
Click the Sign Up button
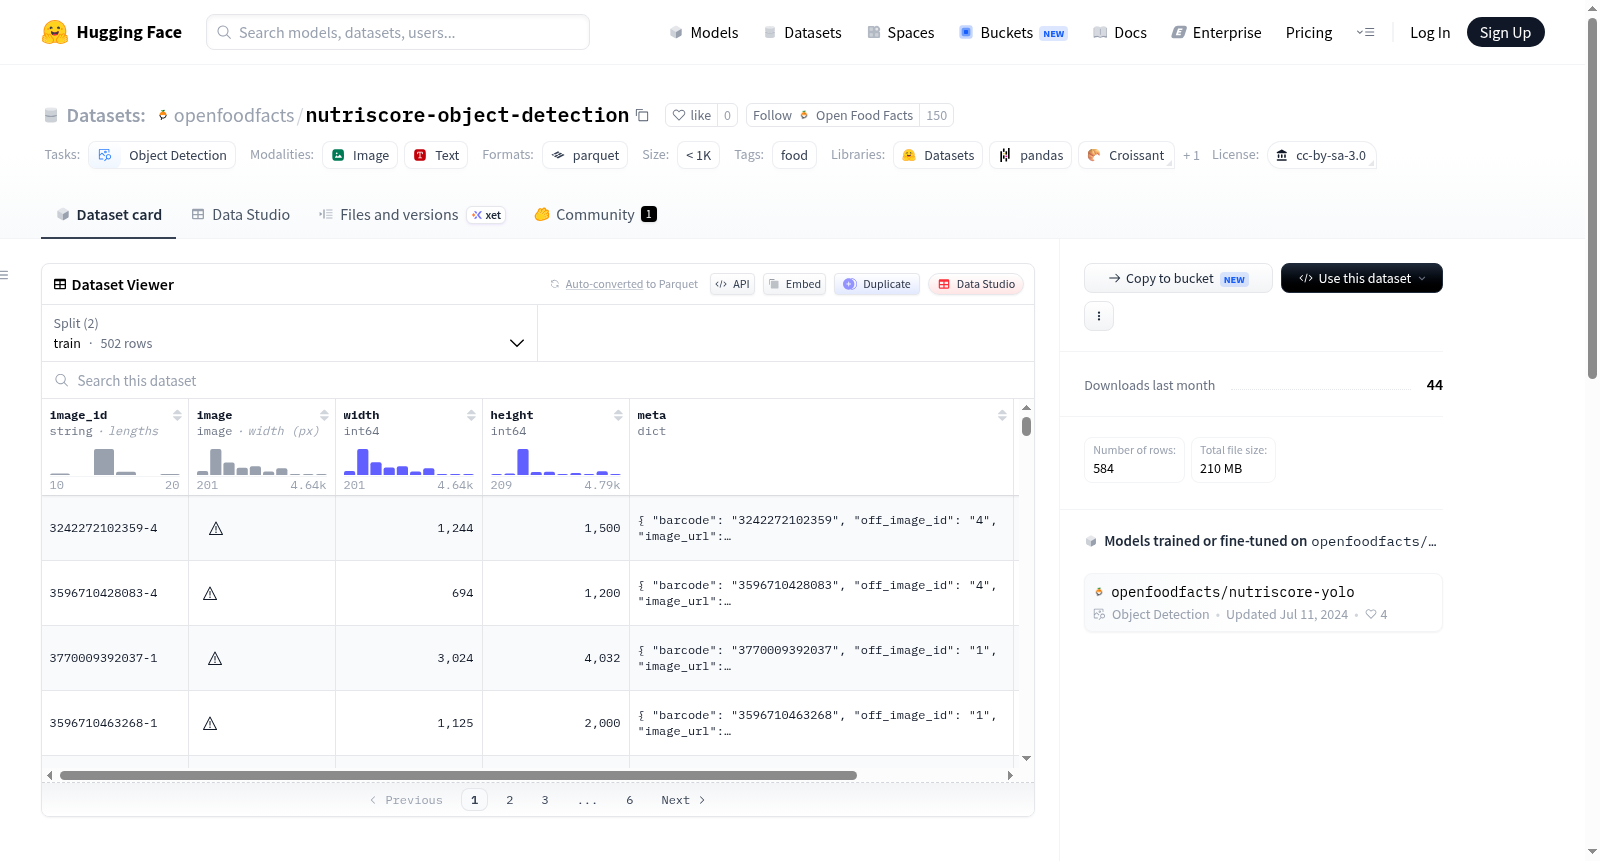click(x=1505, y=32)
